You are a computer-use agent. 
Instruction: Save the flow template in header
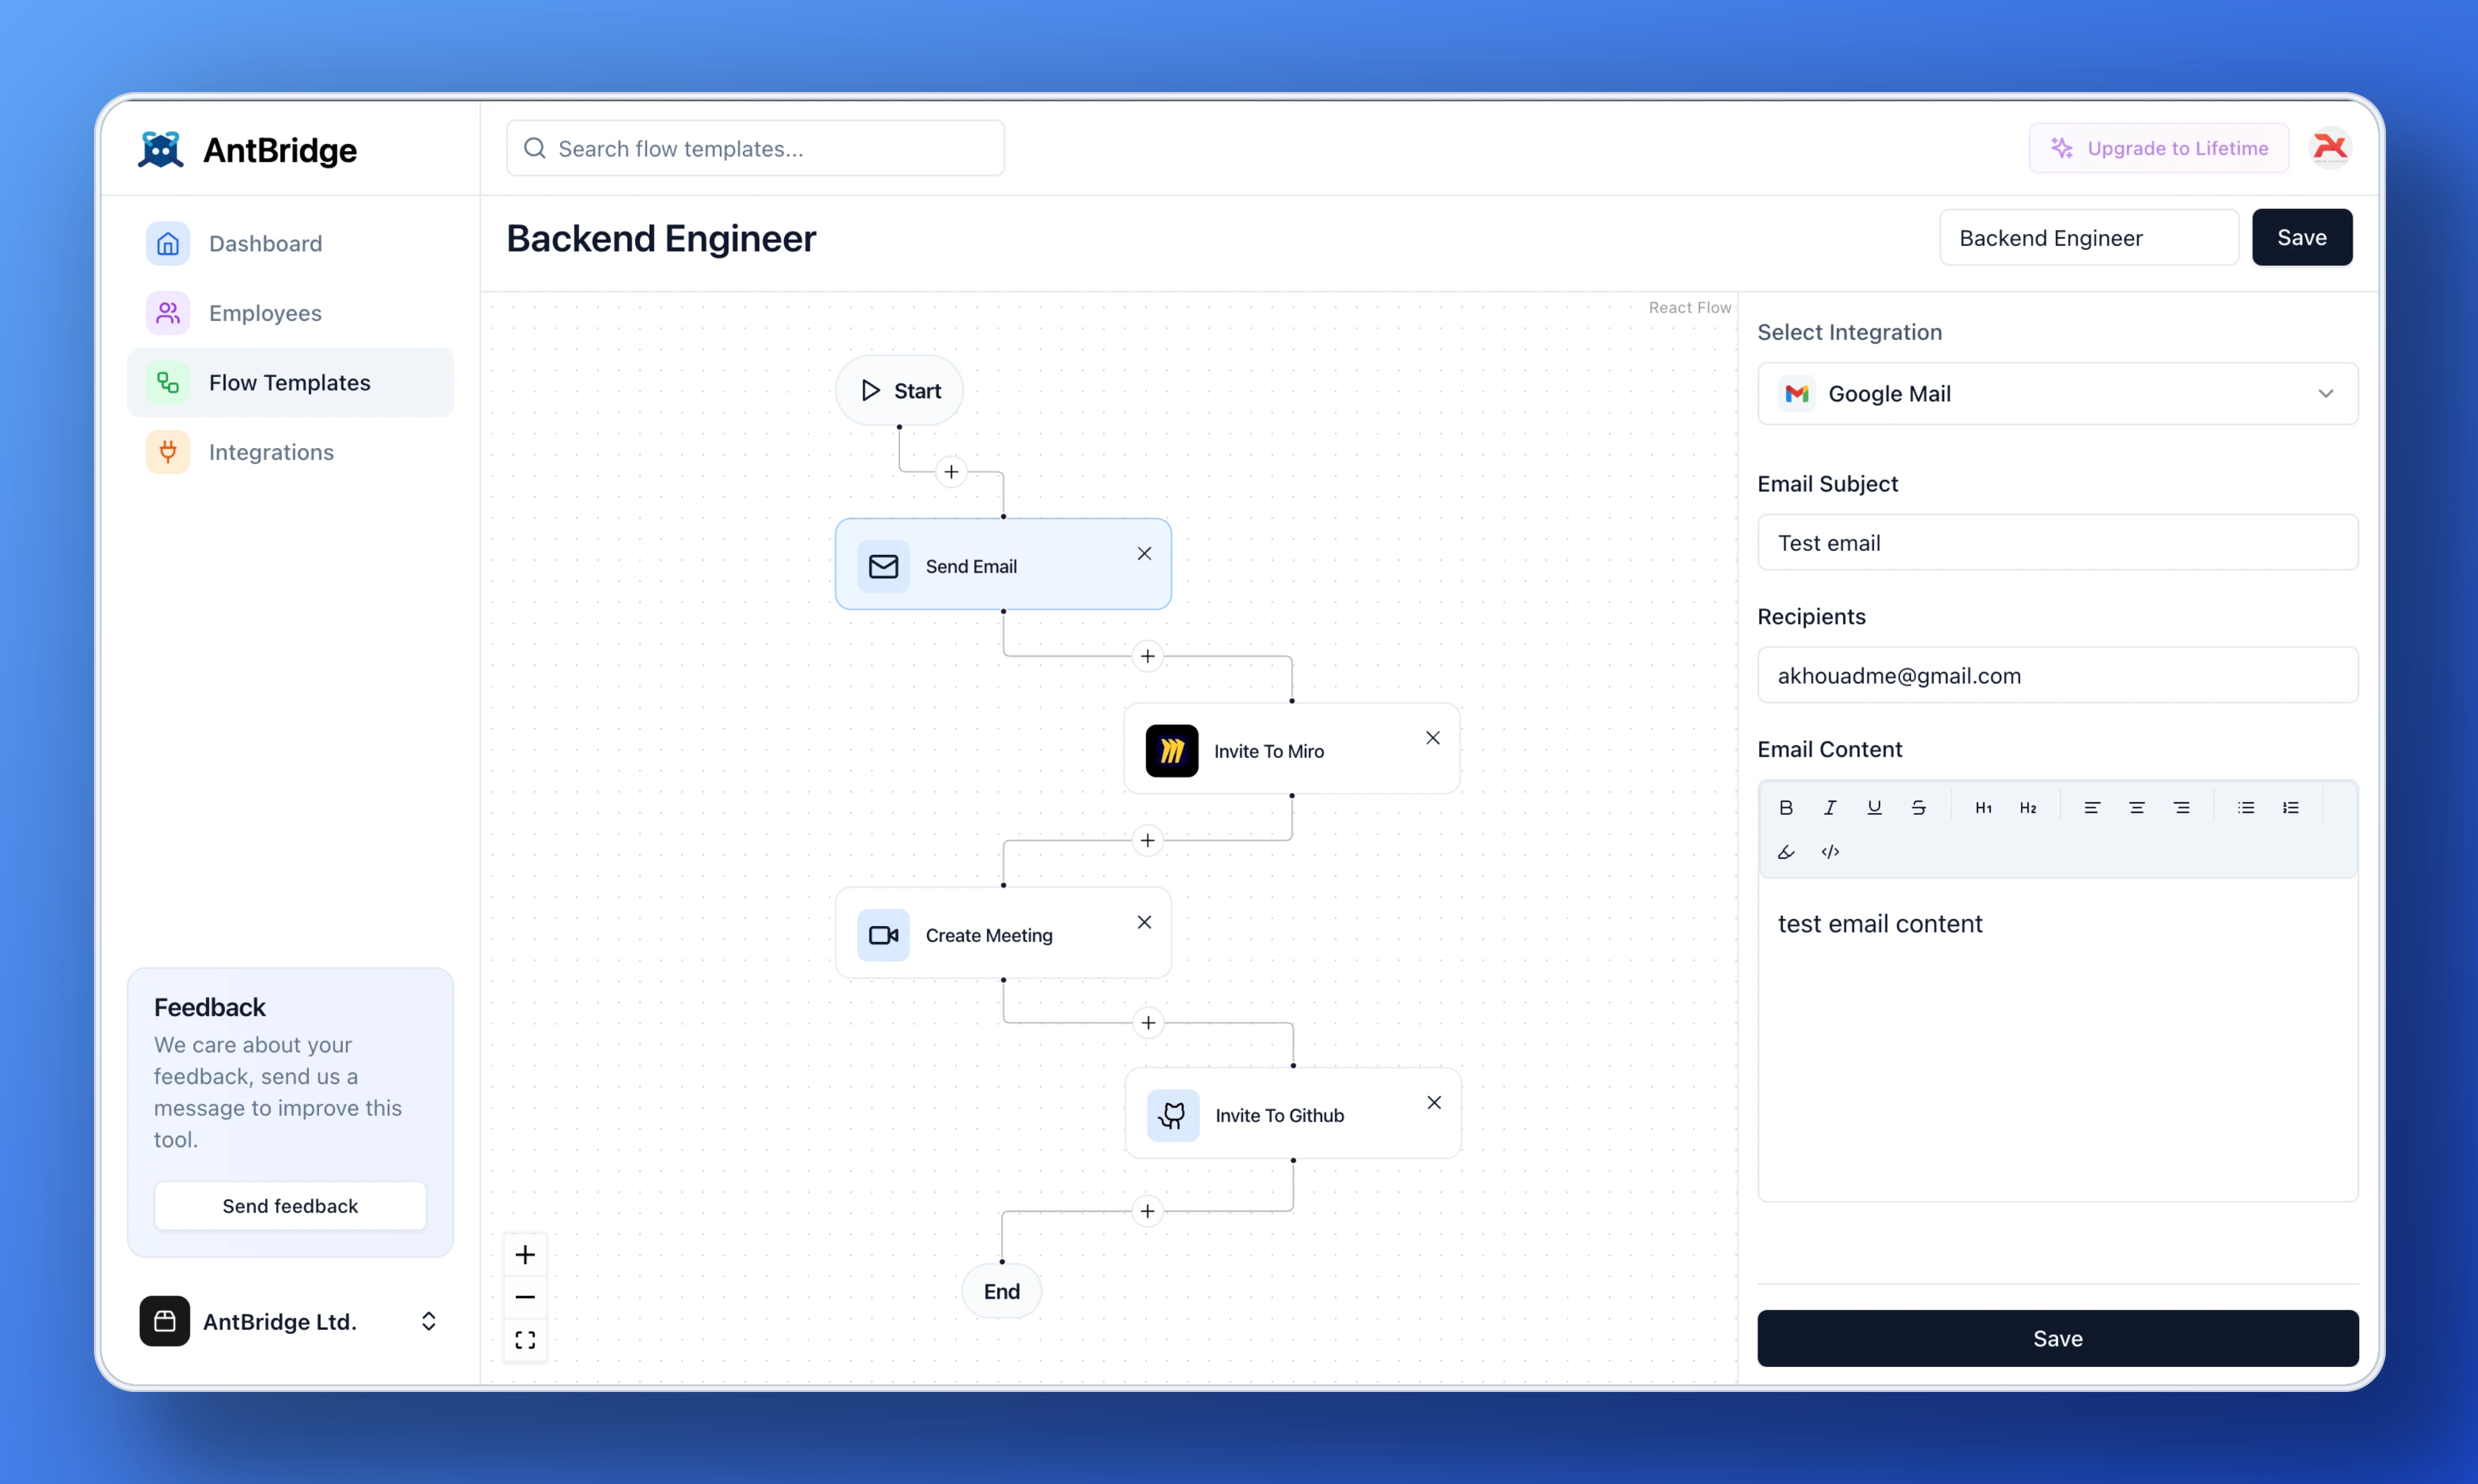pos(2302,237)
